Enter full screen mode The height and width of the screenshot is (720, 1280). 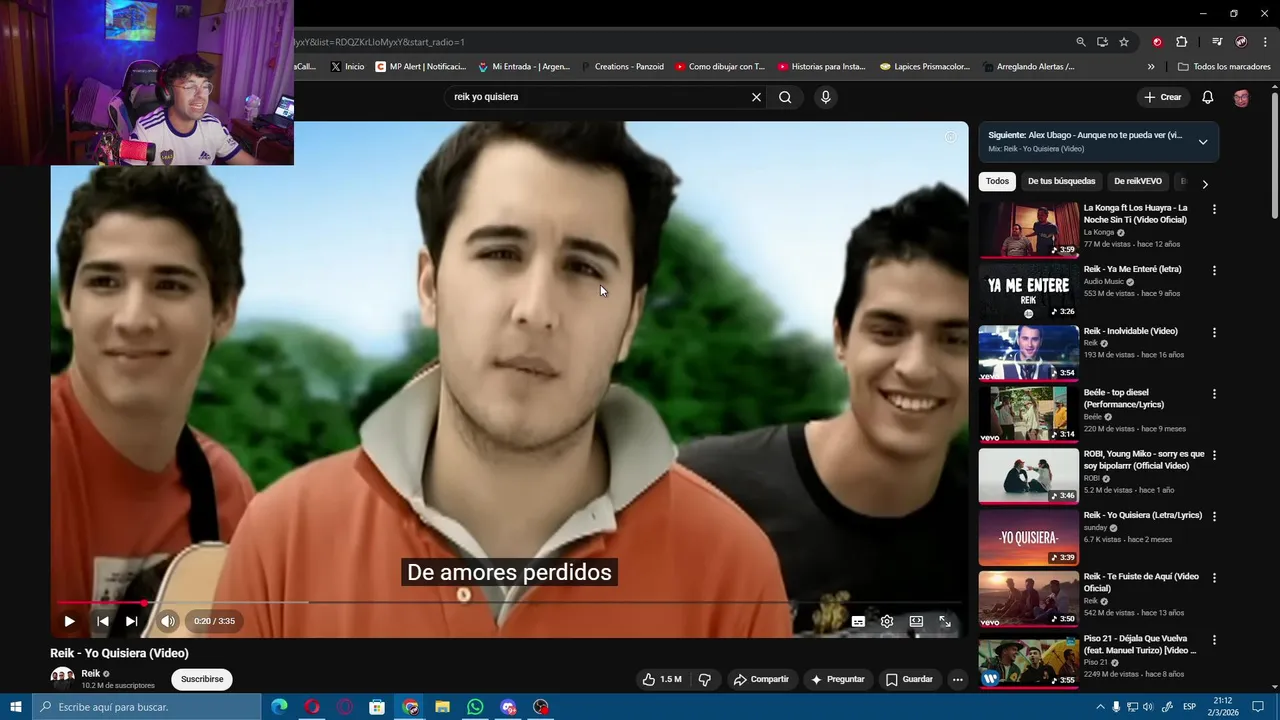coord(945,621)
